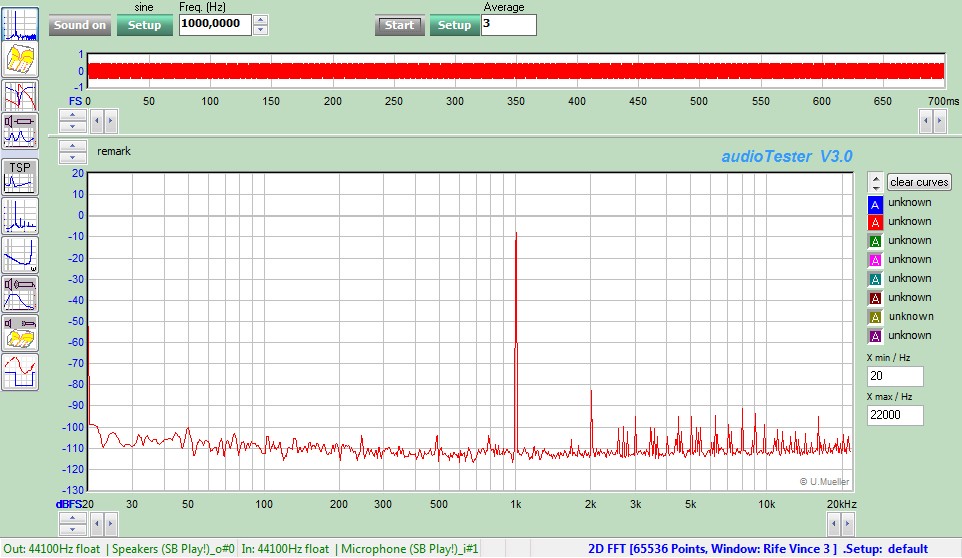Image resolution: width=962 pixels, height=558 pixels.
Task: Click up arrow beside the remark label
Action: [x=73, y=146]
